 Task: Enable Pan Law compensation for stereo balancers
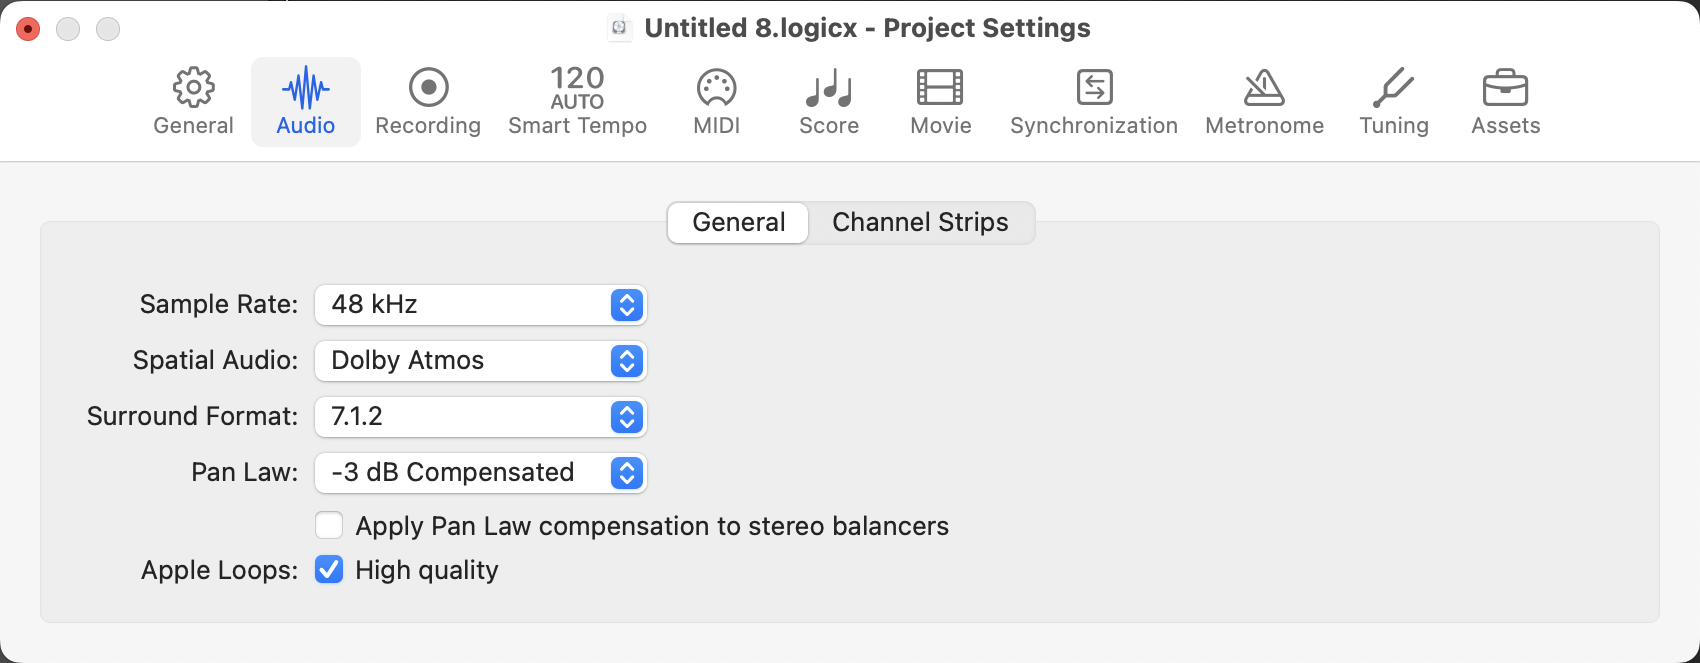328,525
